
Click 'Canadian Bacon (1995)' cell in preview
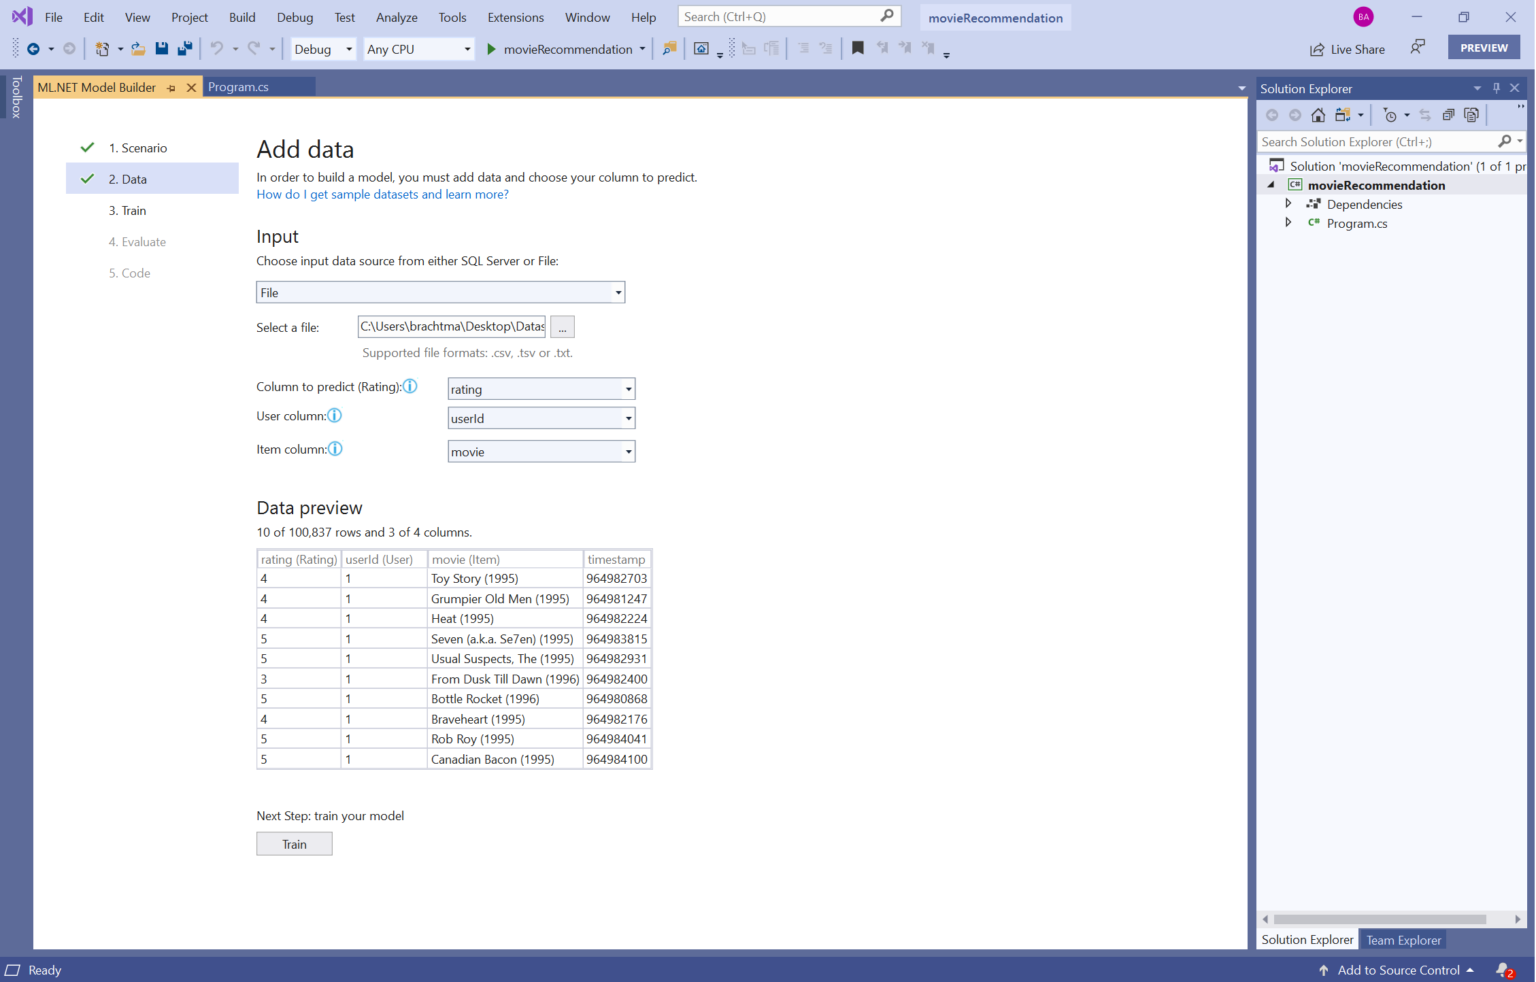pos(493,759)
